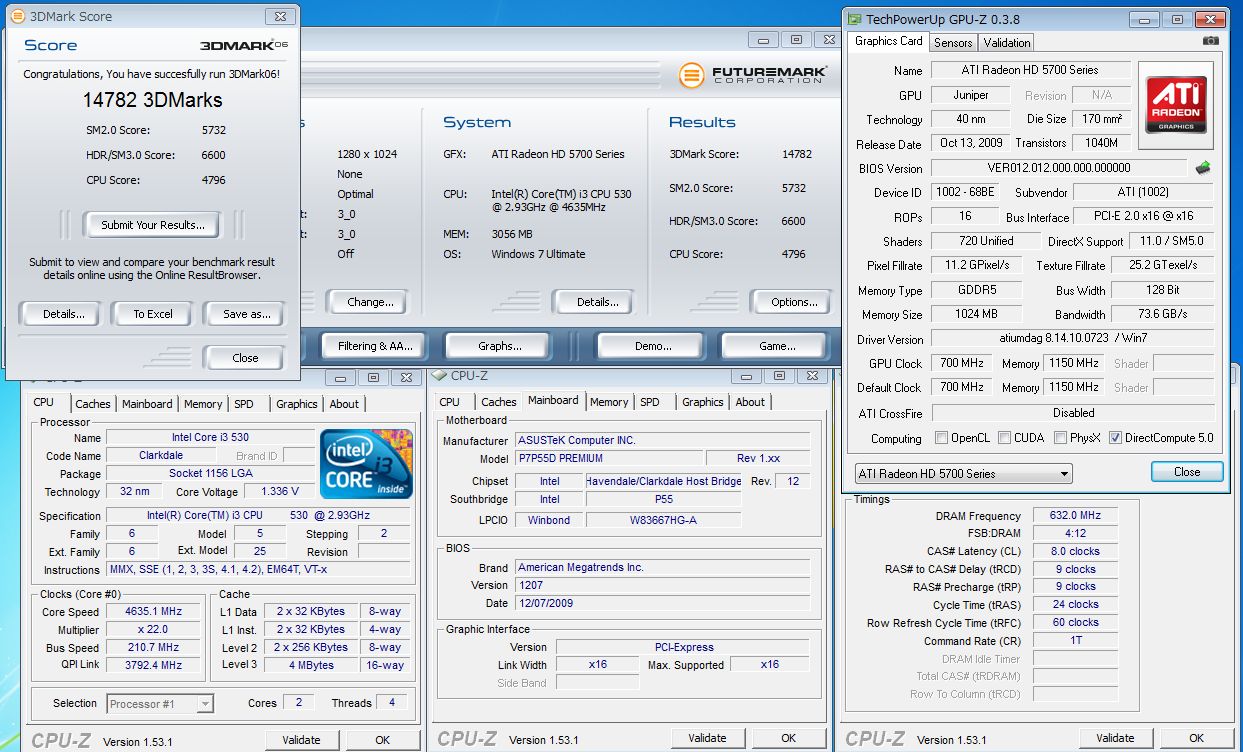Click the green BIOS save chip icon
1243x752 pixels.
[x=1203, y=168]
